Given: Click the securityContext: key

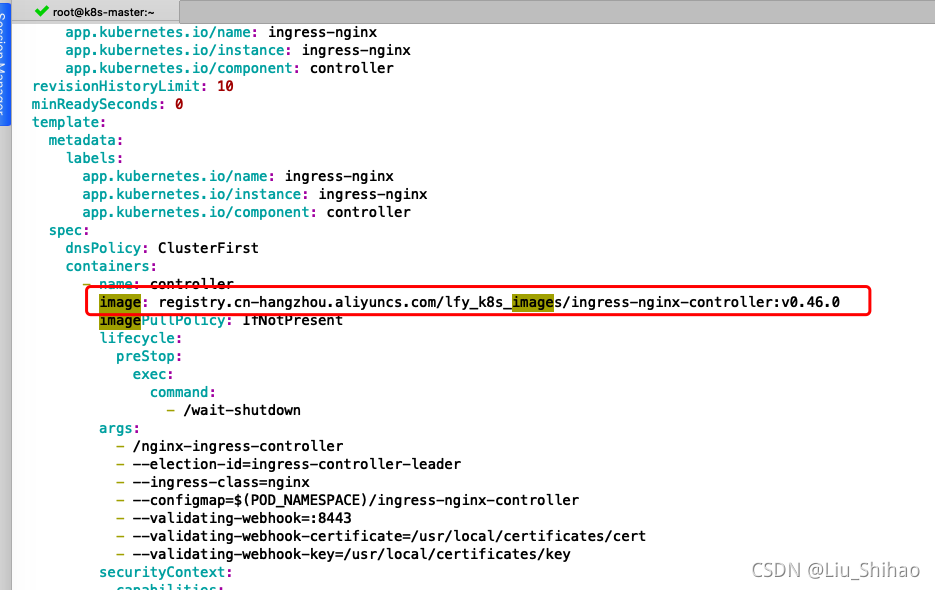Looking at the screenshot, I should pyautogui.click(x=165, y=572).
